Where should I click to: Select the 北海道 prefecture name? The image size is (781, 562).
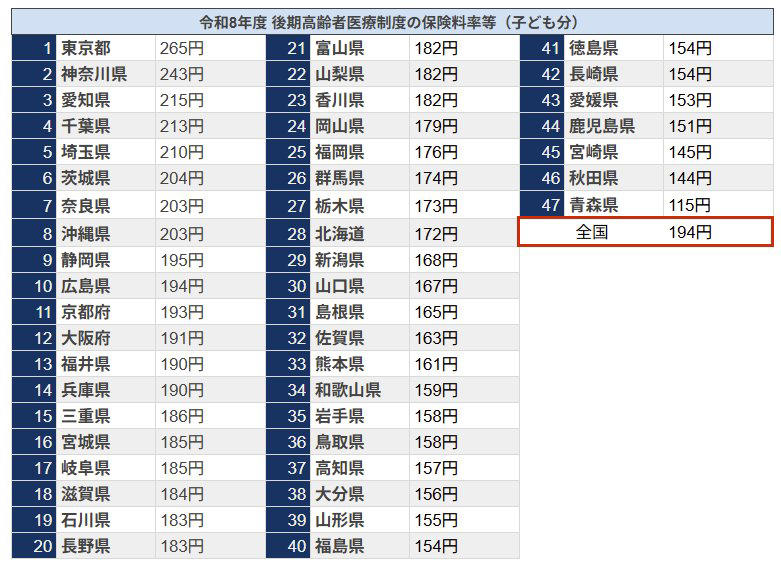340,234
